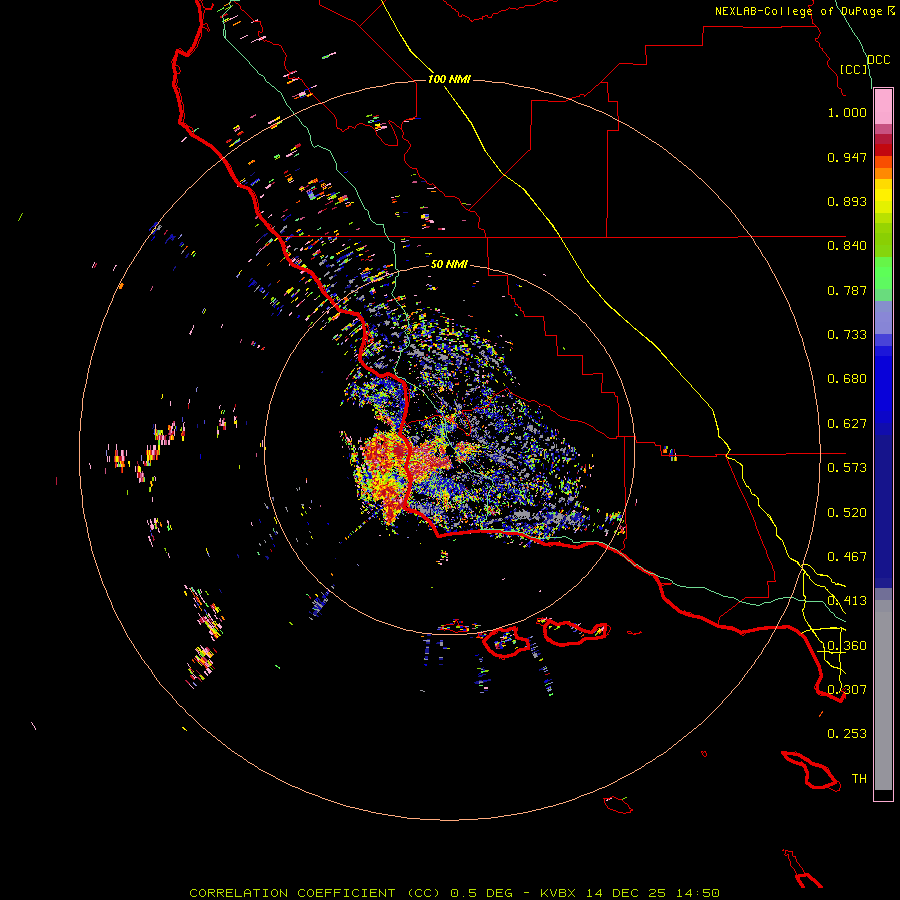This screenshot has width=900, height=900.
Task: Click the 0.680 legend value
Action: click(847, 379)
